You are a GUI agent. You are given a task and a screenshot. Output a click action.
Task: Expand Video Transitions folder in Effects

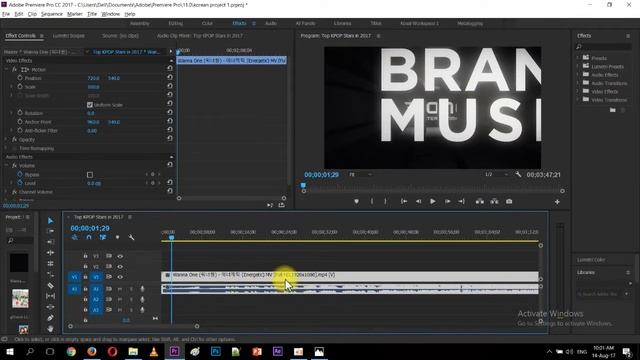click(x=578, y=100)
